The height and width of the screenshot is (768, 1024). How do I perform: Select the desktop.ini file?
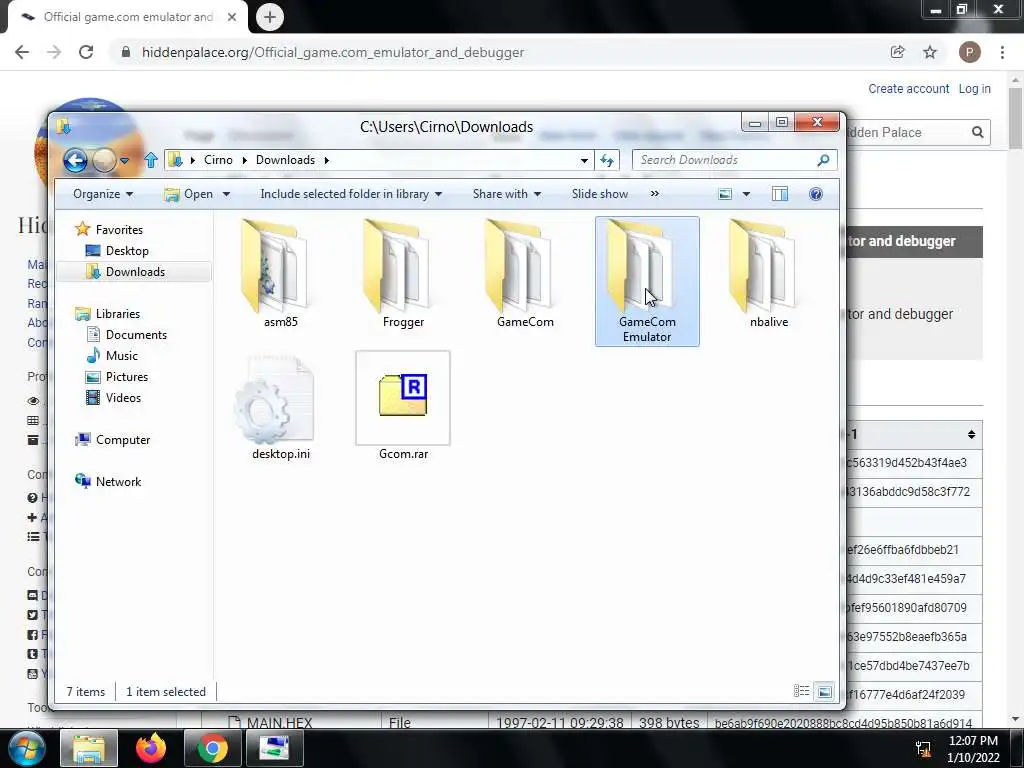point(280,406)
